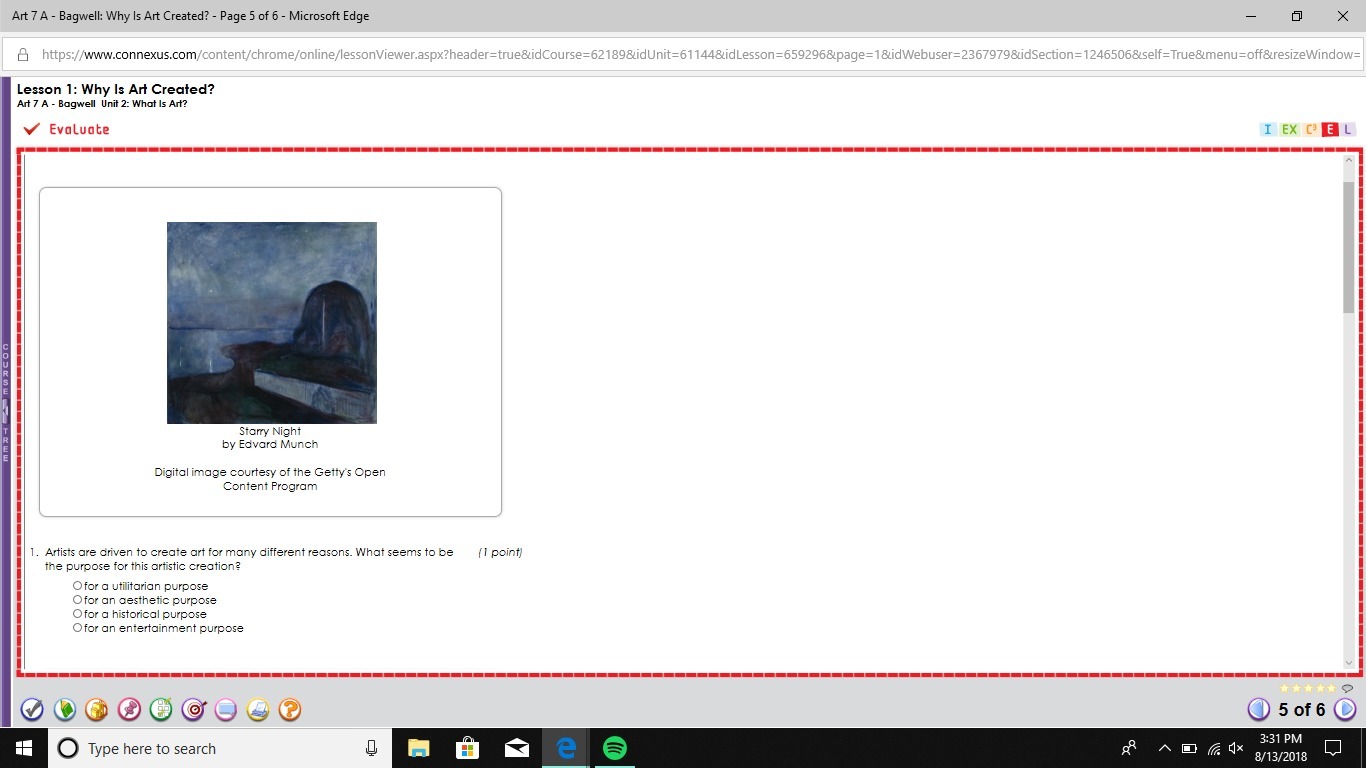Click the red Evaluate checkmark icon
The image size is (1366, 768).
32,129
